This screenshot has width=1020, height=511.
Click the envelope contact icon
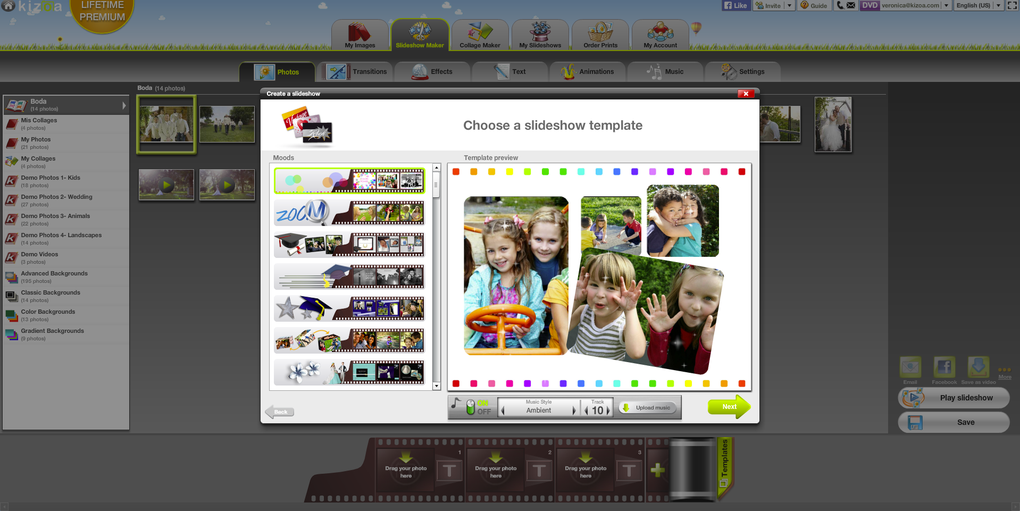[x=851, y=5]
